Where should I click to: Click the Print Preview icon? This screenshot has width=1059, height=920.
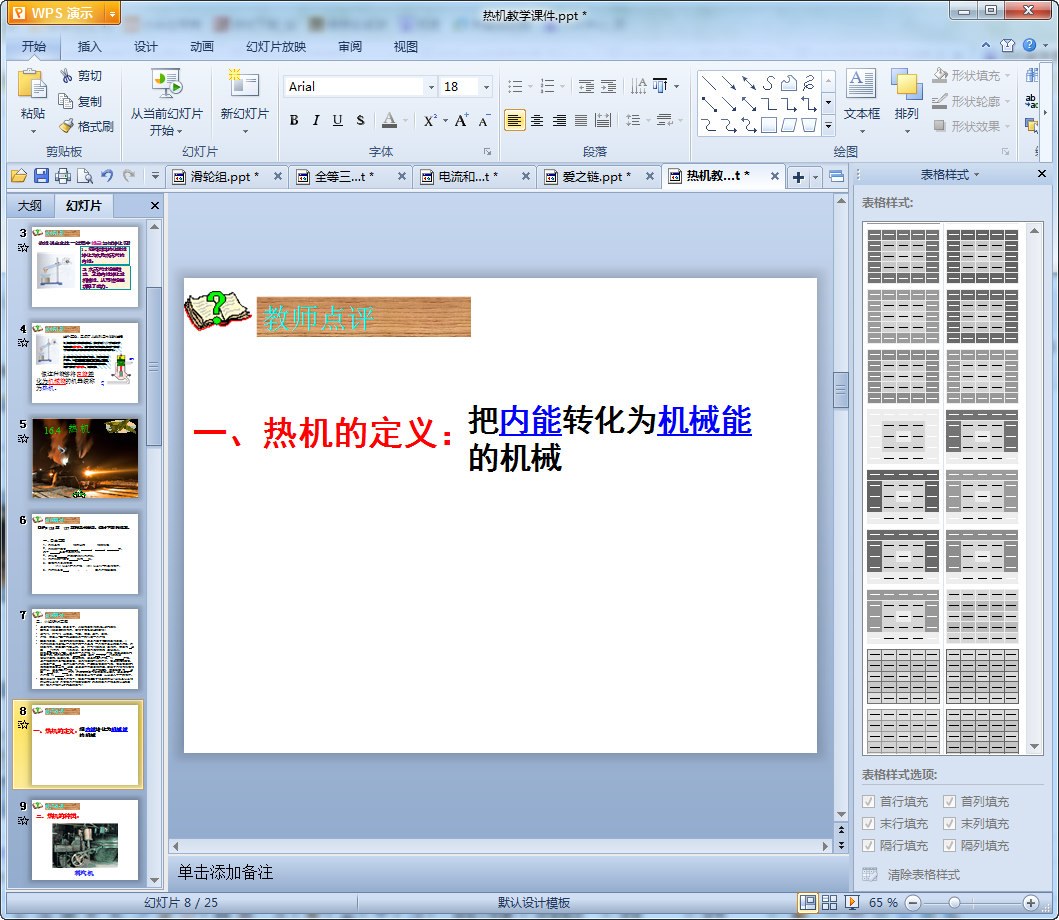point(84,176)
